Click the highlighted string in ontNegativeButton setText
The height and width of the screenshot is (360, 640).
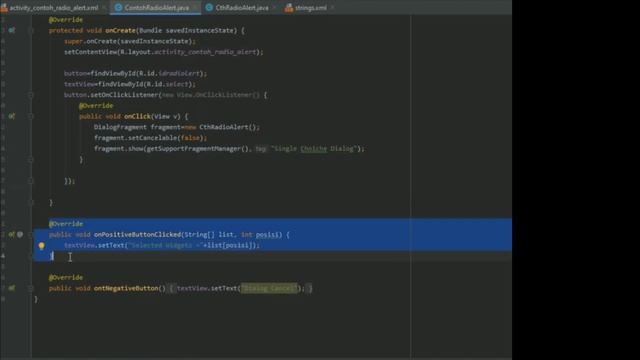(269, 288)
